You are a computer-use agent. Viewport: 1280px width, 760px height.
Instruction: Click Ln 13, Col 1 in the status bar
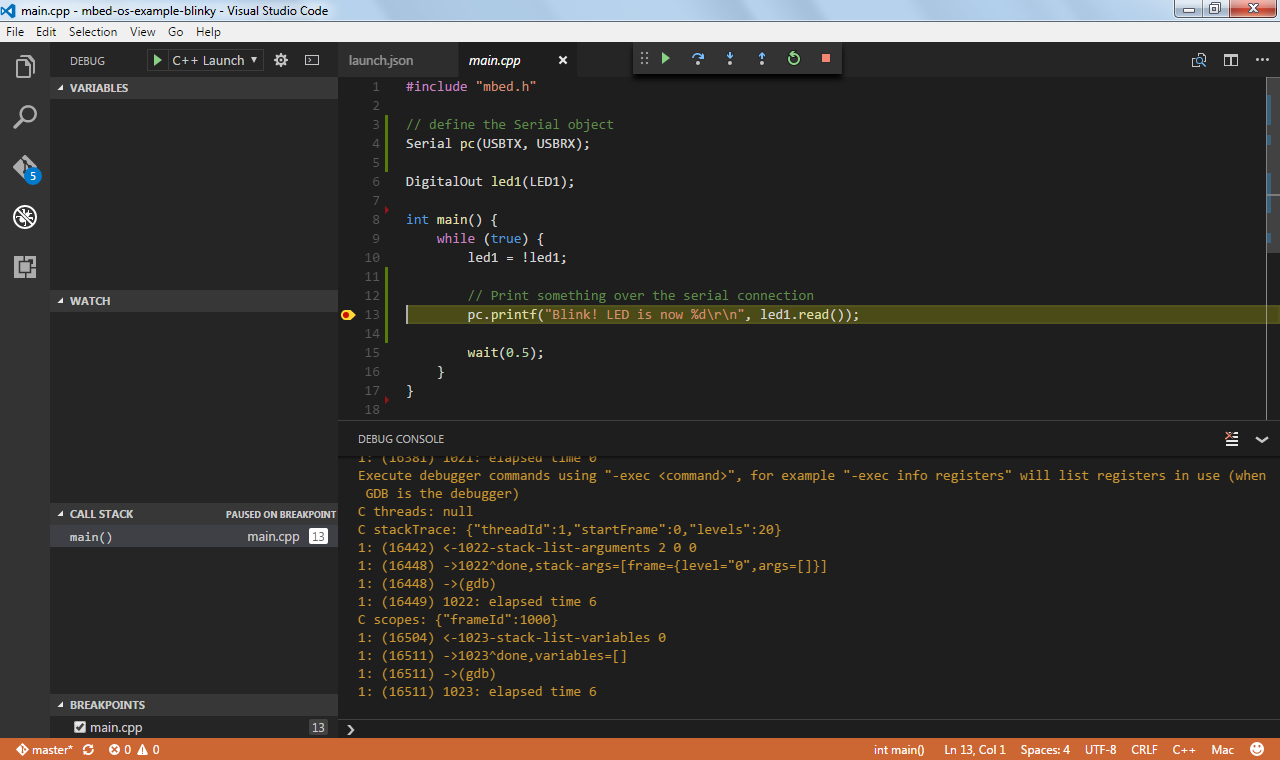click(x=974, y=749)
